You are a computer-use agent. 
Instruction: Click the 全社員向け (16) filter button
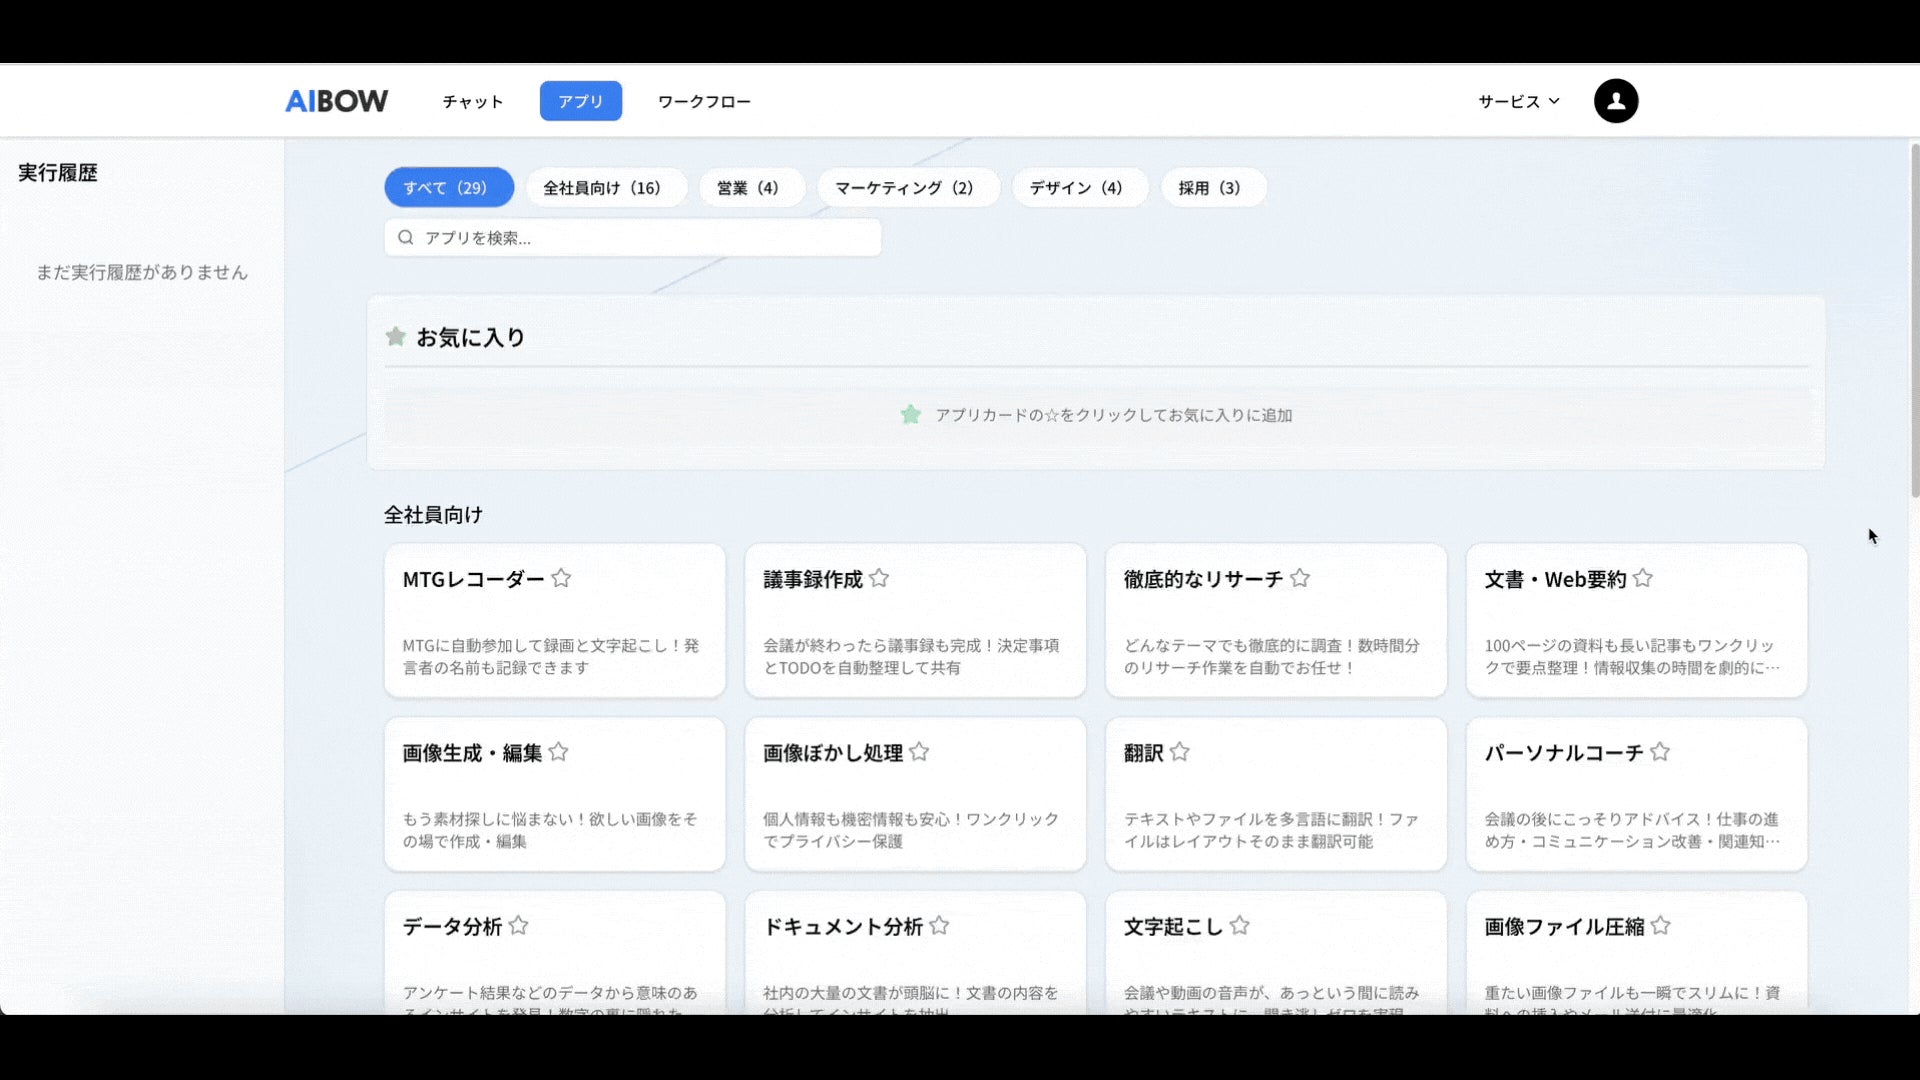coord(602,188)
